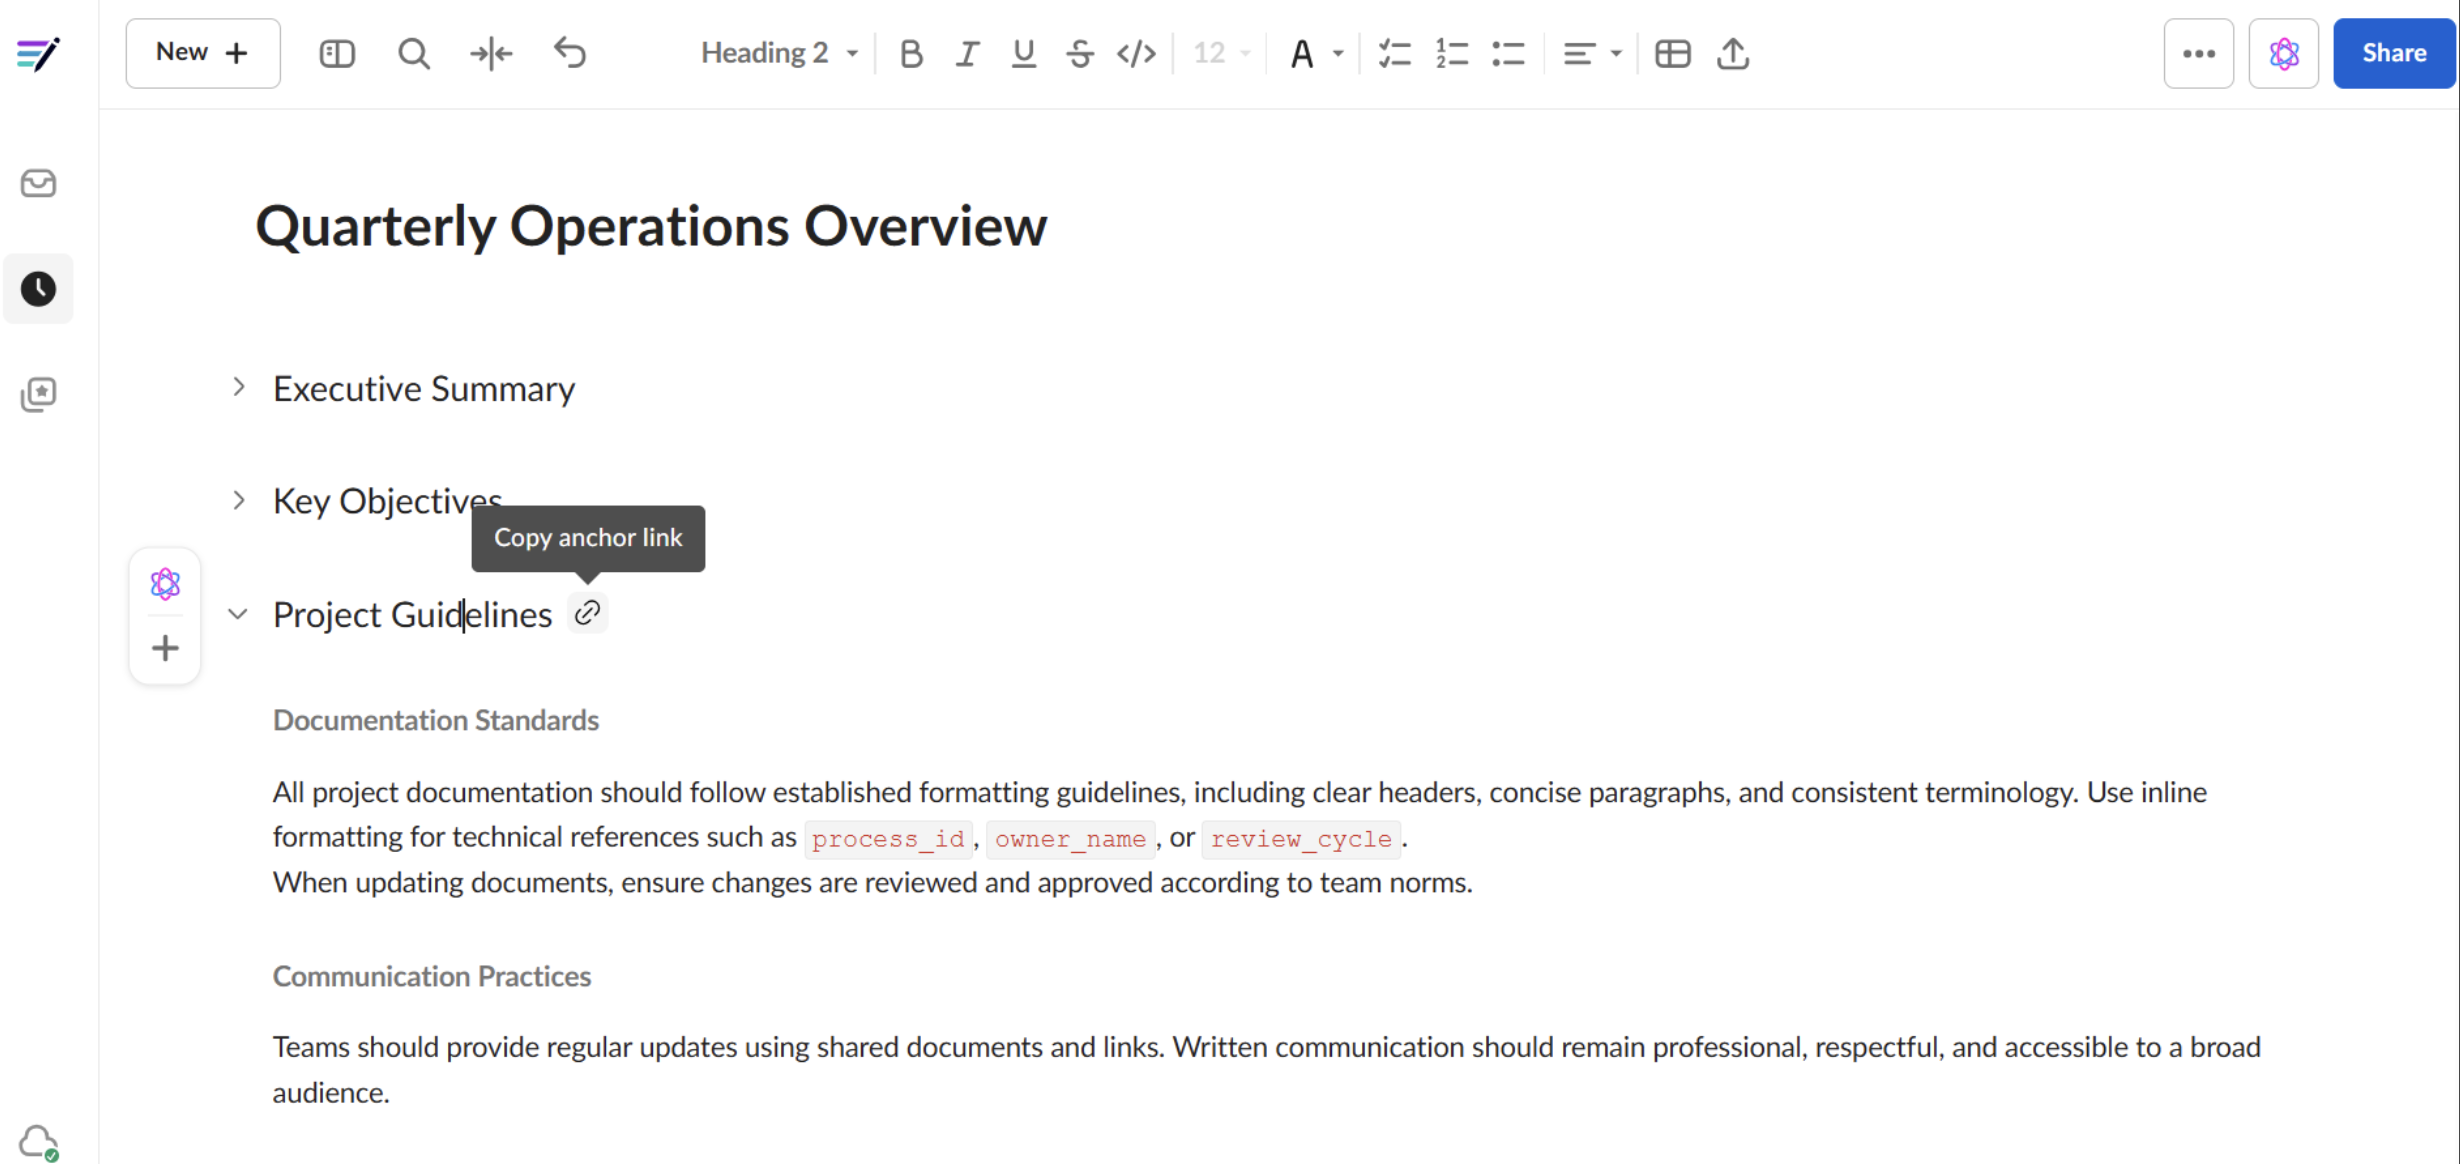Copy anchor link for Project Guidelines
The height and width of the screenshot is (1164, 2460).
coord(588,613)
